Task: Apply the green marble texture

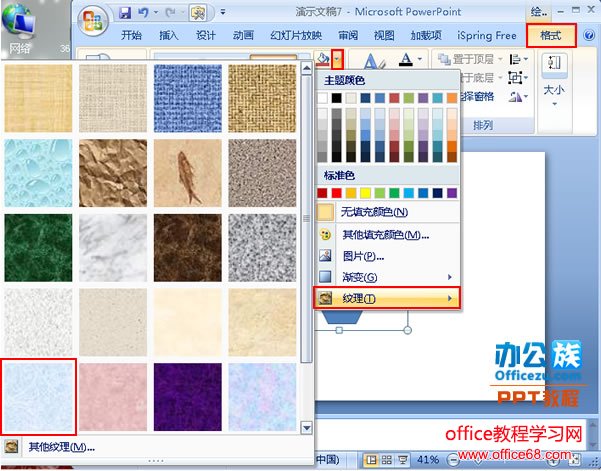Action: [x=38, y=248]
